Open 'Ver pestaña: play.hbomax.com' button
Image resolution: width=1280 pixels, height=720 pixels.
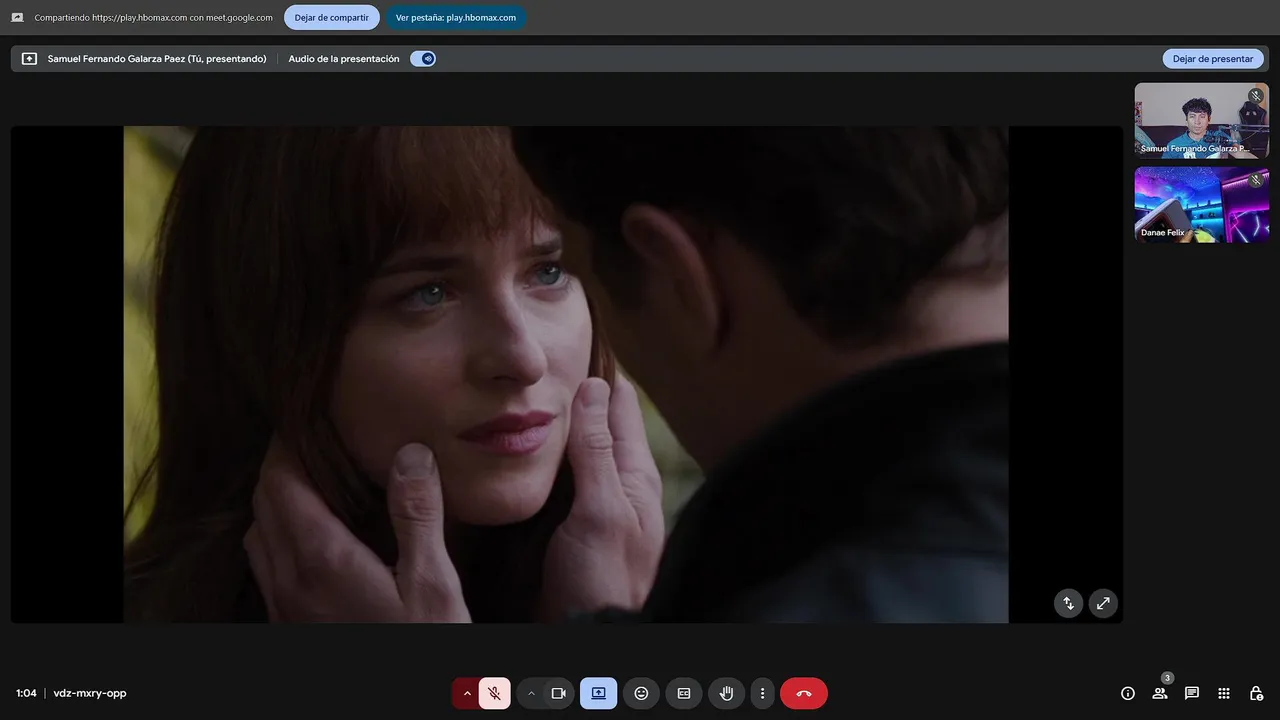point(456,17)
